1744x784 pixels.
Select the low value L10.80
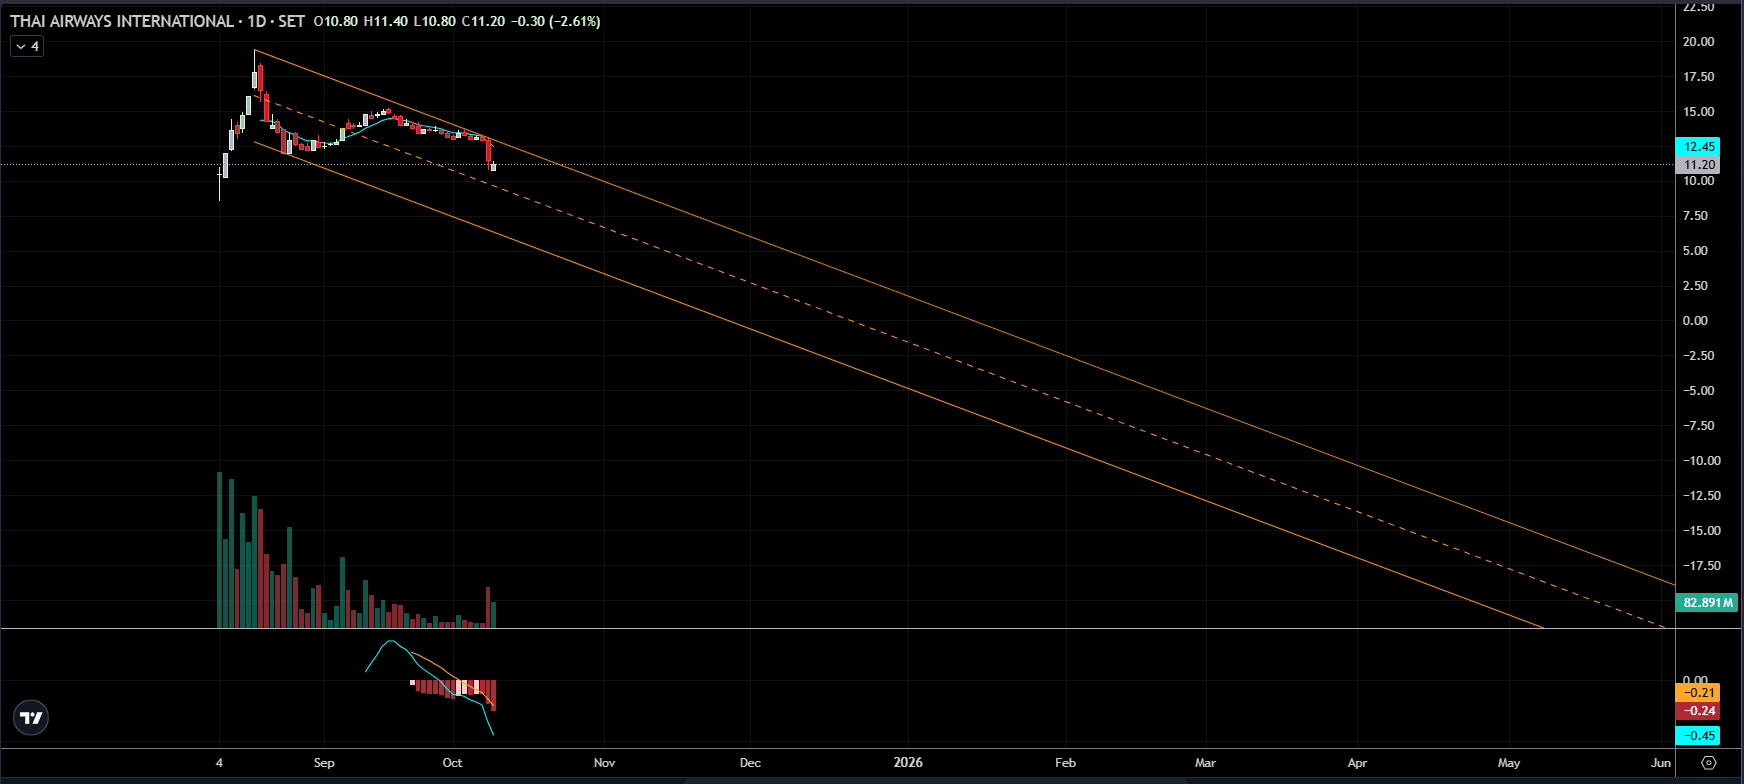click(x=434, y=21)
